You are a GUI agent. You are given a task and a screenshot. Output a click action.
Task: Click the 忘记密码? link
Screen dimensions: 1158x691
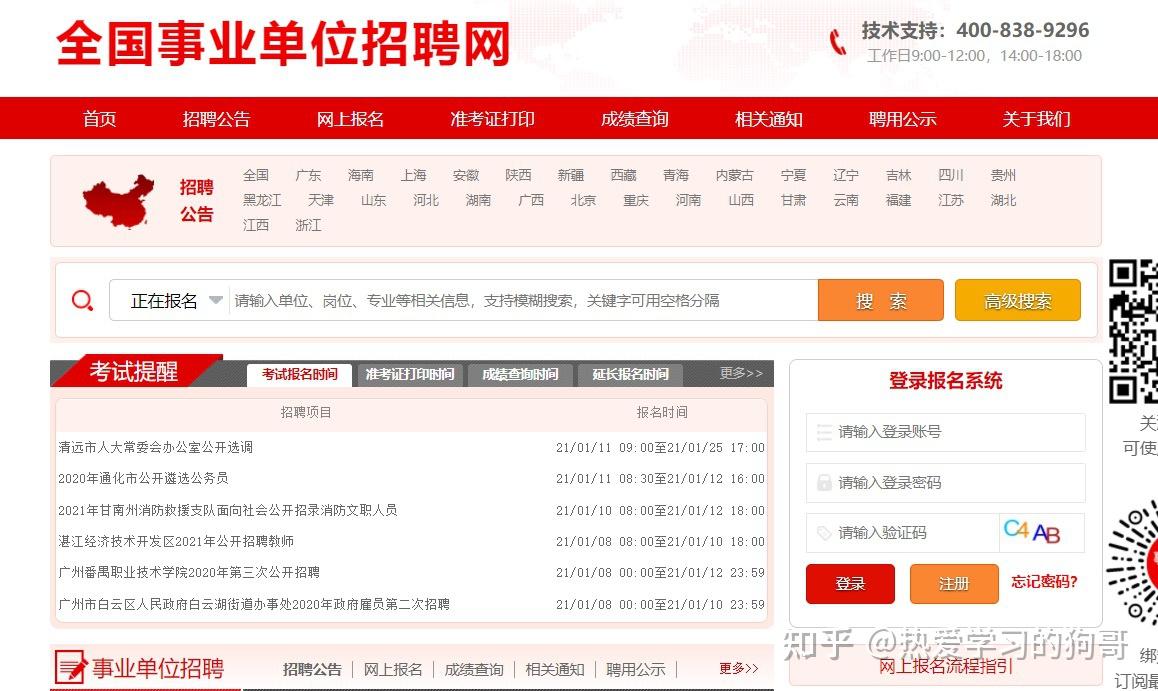point(1044,582)
